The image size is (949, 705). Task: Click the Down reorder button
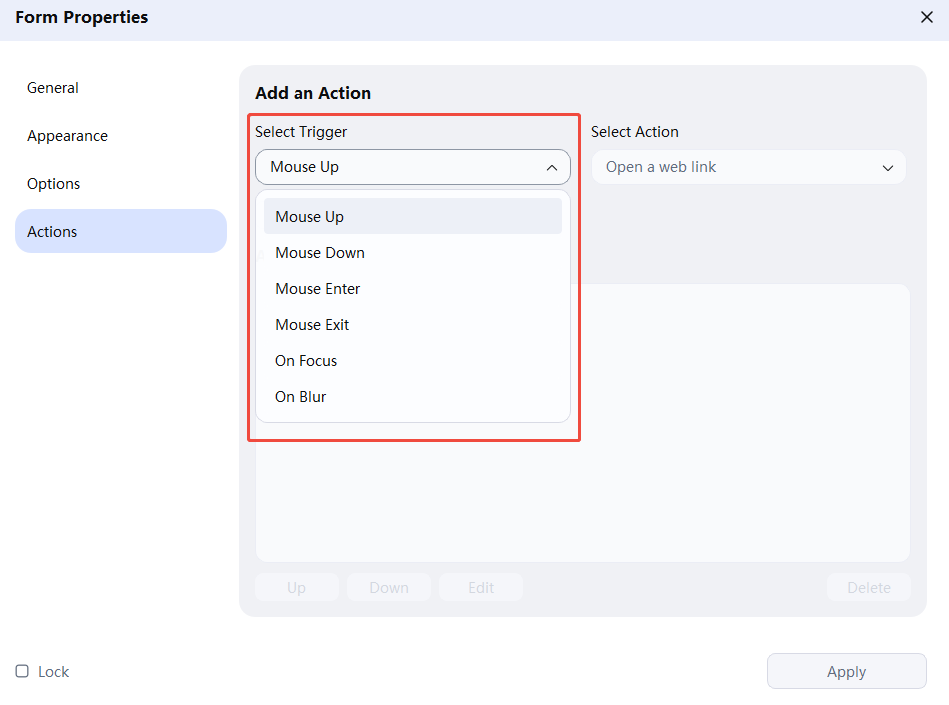pyautogui.click(x=389, y=588)
